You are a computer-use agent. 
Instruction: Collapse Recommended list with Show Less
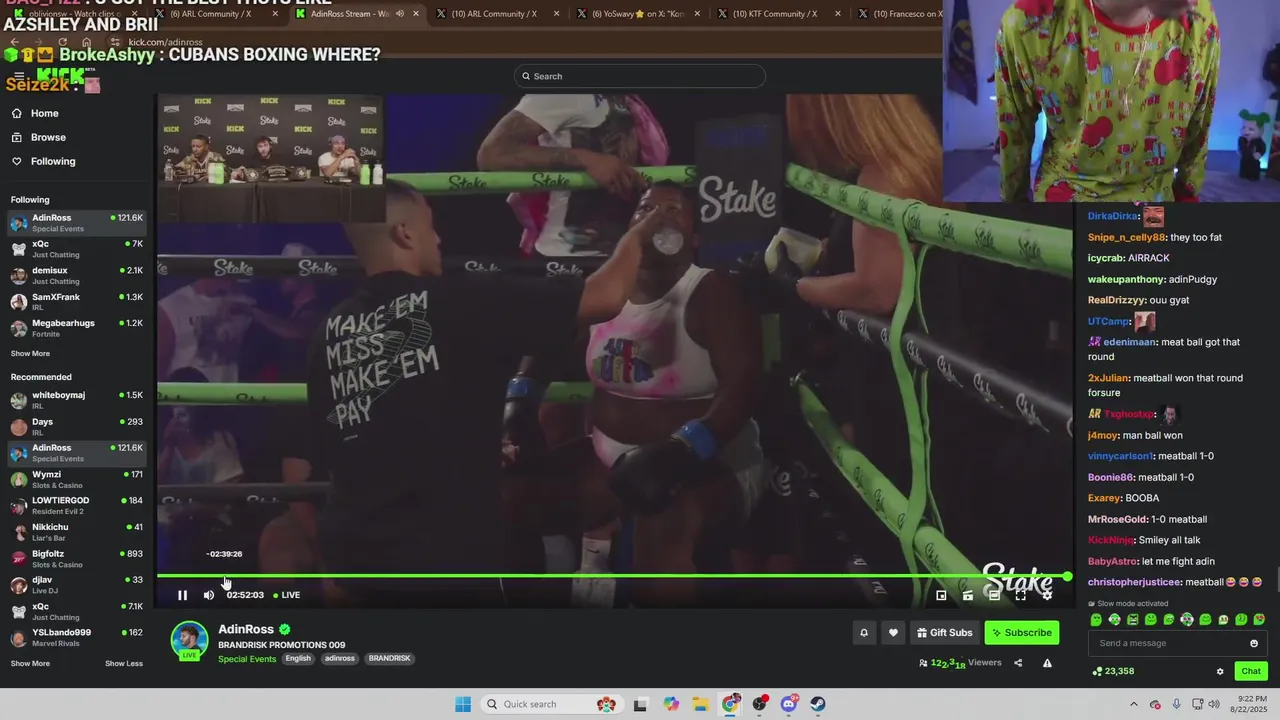click(x=124, y=663)
